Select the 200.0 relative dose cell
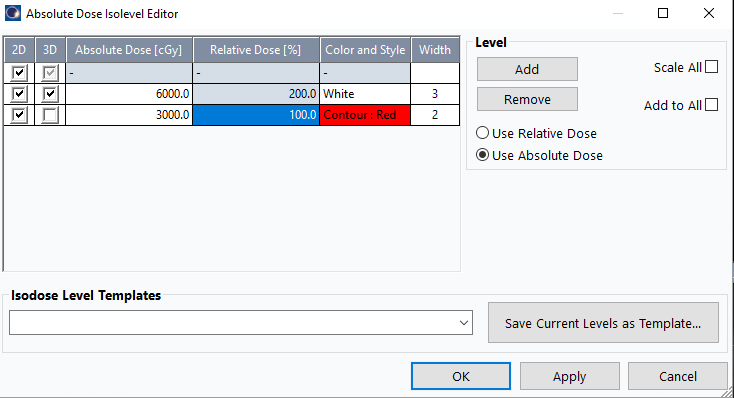This screenshot has width=734, height=398. (x=256, y=94)
